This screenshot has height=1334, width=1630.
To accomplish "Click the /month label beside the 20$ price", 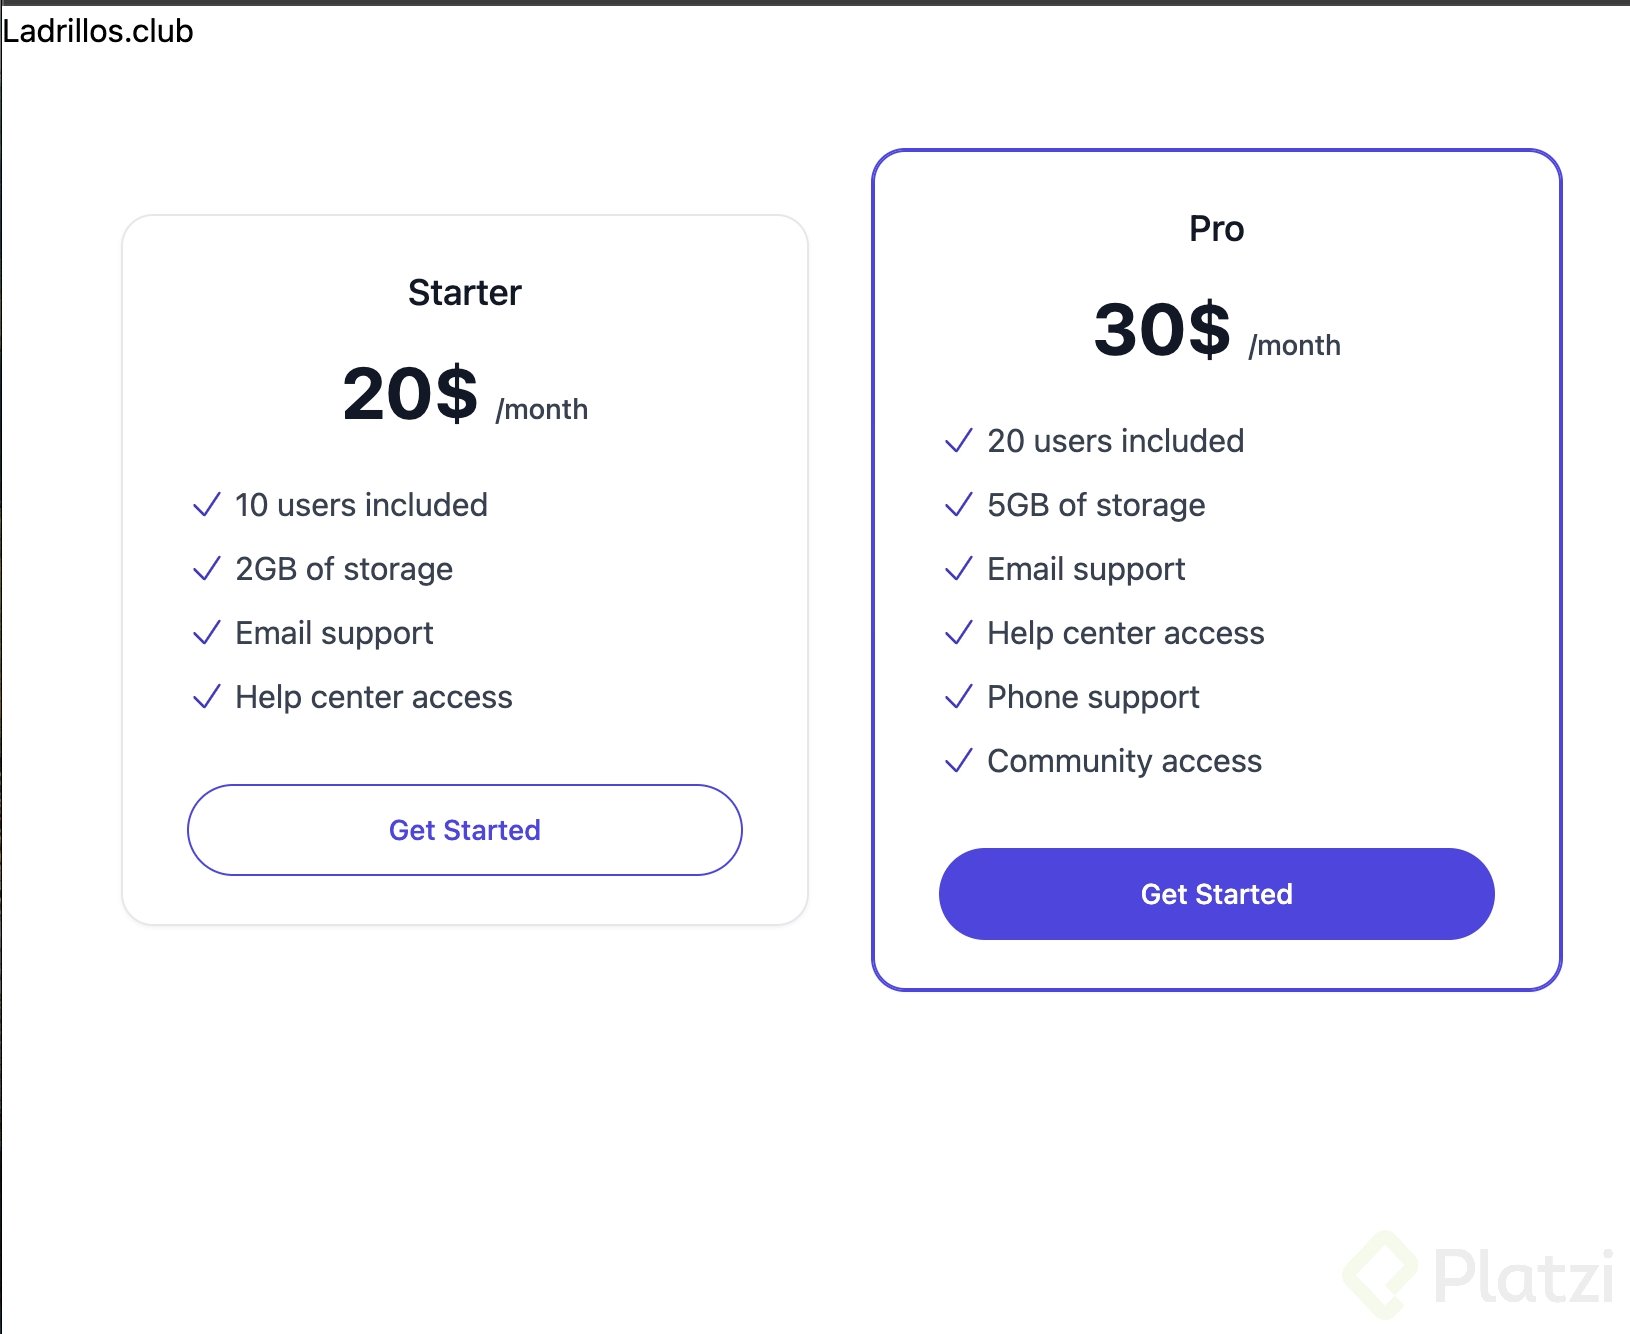I will coord(542,409).
